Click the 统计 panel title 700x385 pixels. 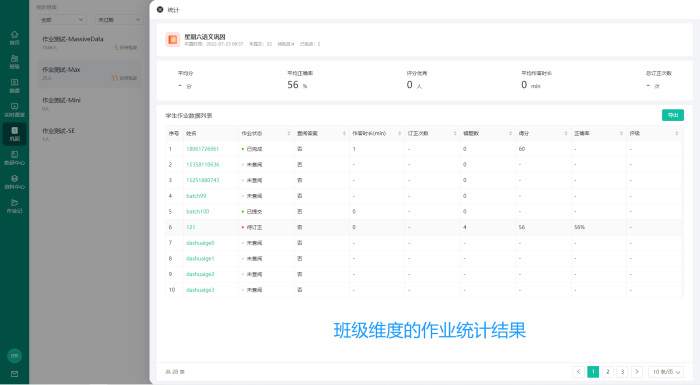[x=173, y=10]
